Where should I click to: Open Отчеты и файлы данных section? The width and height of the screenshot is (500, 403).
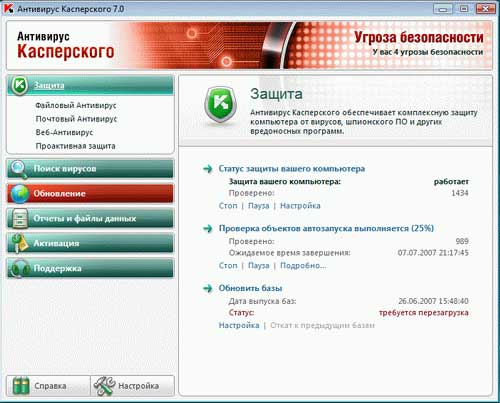coord(90,219)
